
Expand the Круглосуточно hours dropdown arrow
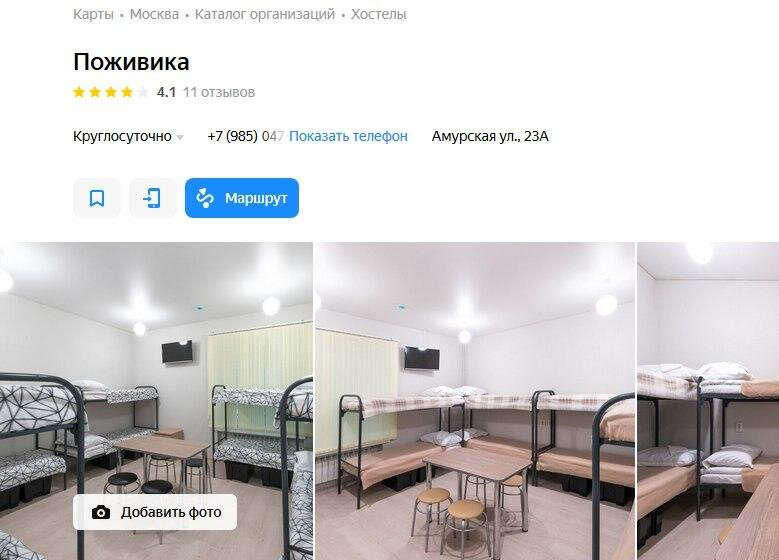tap(180, 137)
